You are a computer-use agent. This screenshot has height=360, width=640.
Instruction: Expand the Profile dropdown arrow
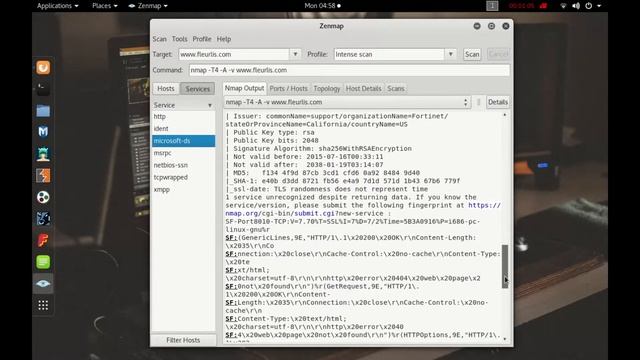point(451,54)
